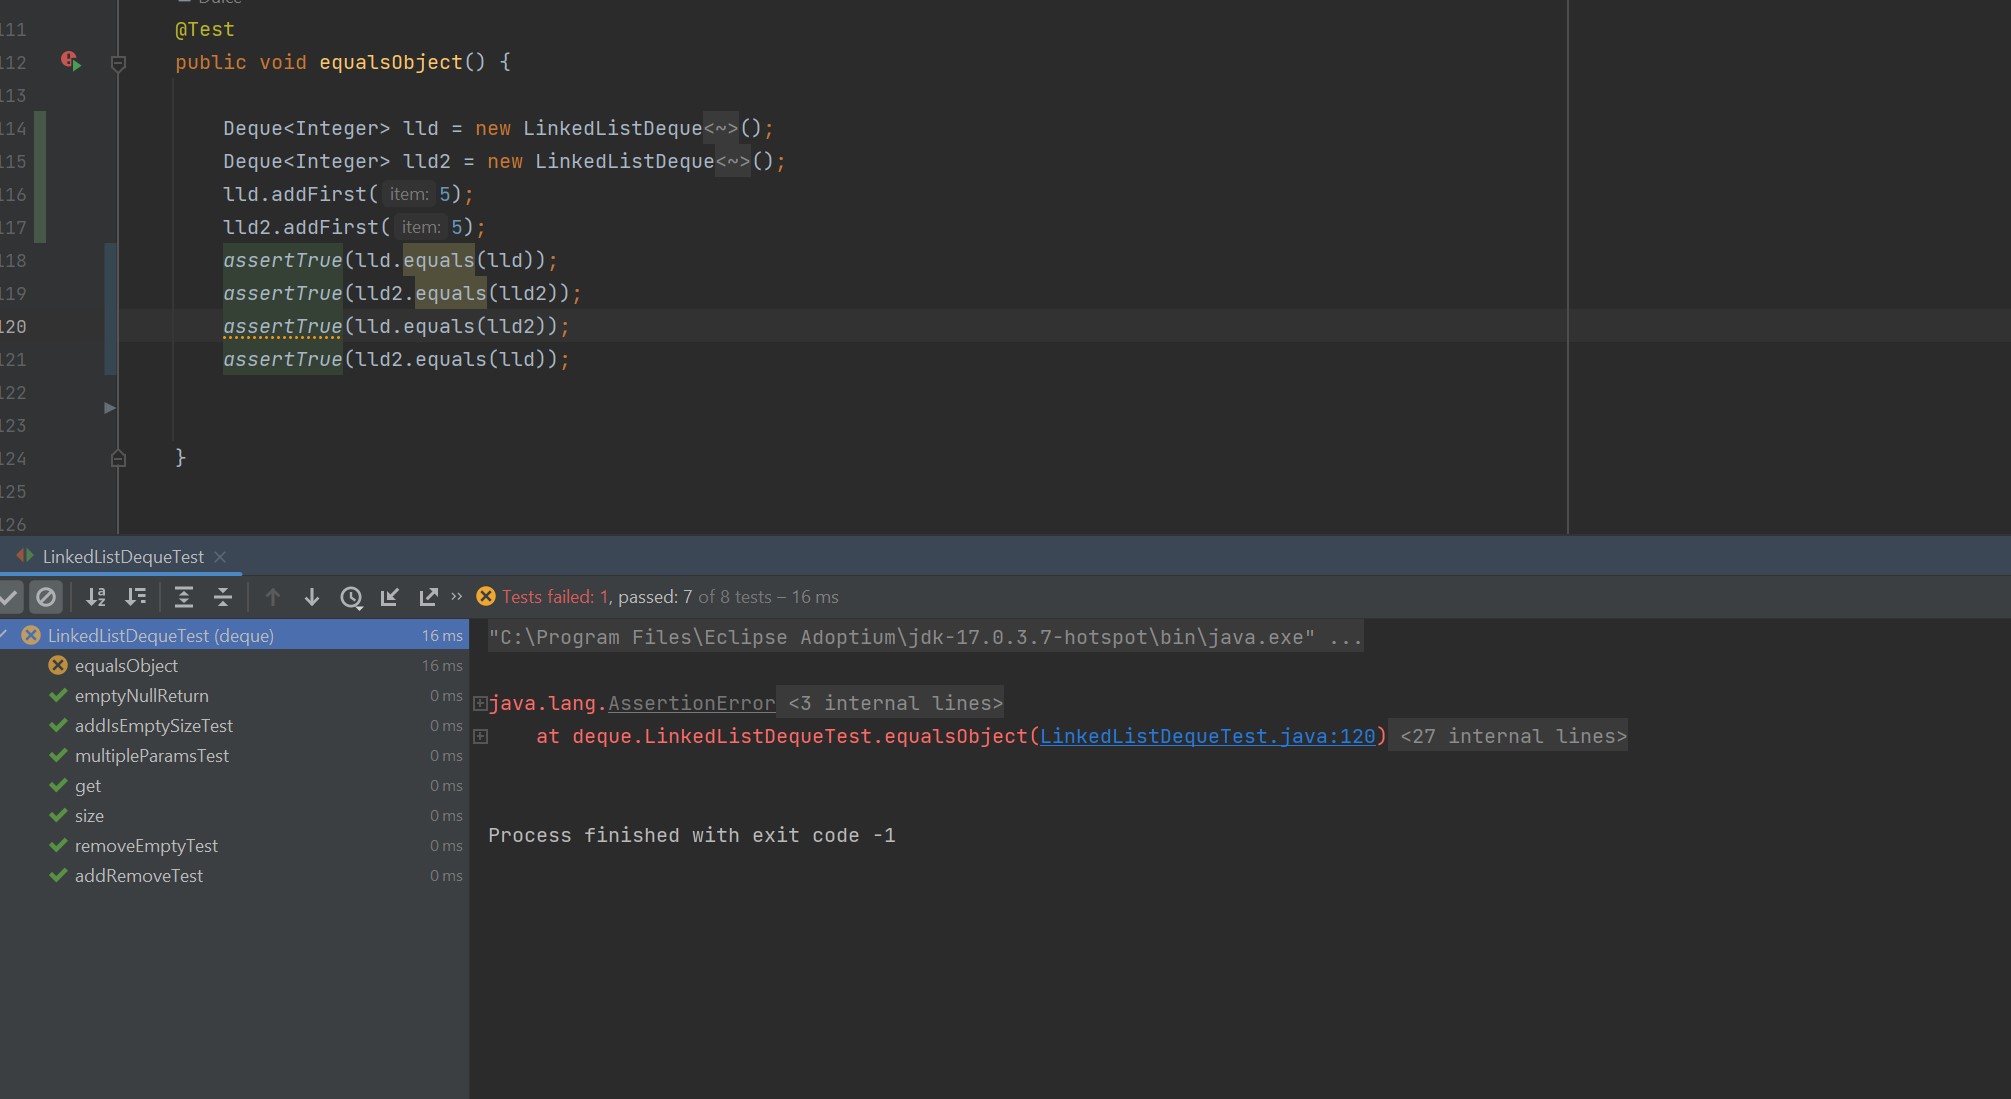Image resolution: width=2011 pixels, height=1099 pixels.
Task: Sort tests alphabetically
Action: point(96,597)
